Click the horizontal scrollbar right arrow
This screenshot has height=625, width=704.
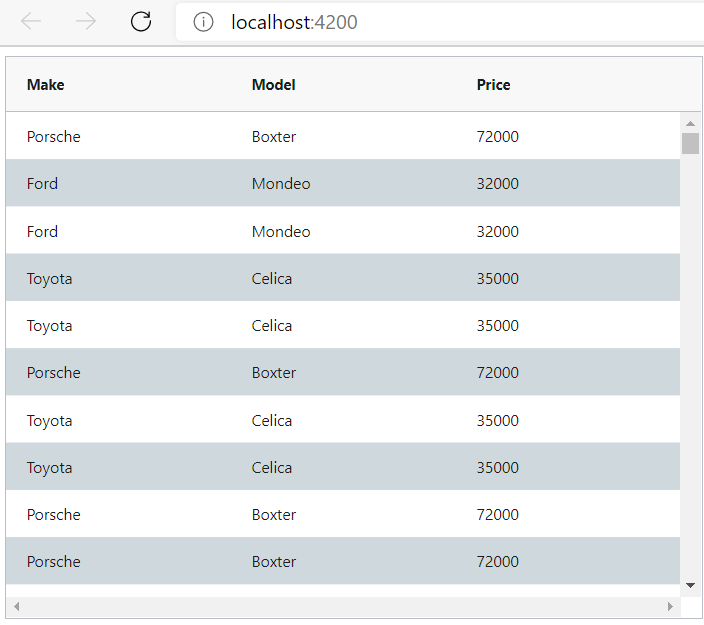[x=670, y=607]
